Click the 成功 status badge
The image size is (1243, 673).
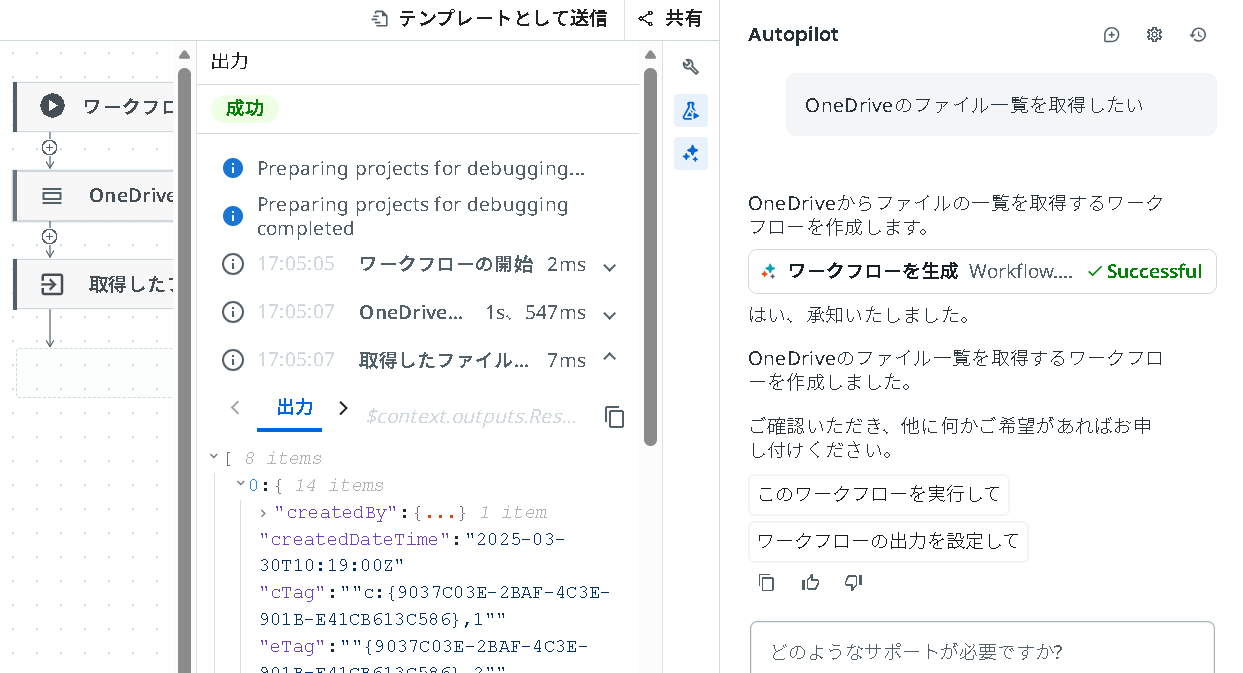coord(245,109)
